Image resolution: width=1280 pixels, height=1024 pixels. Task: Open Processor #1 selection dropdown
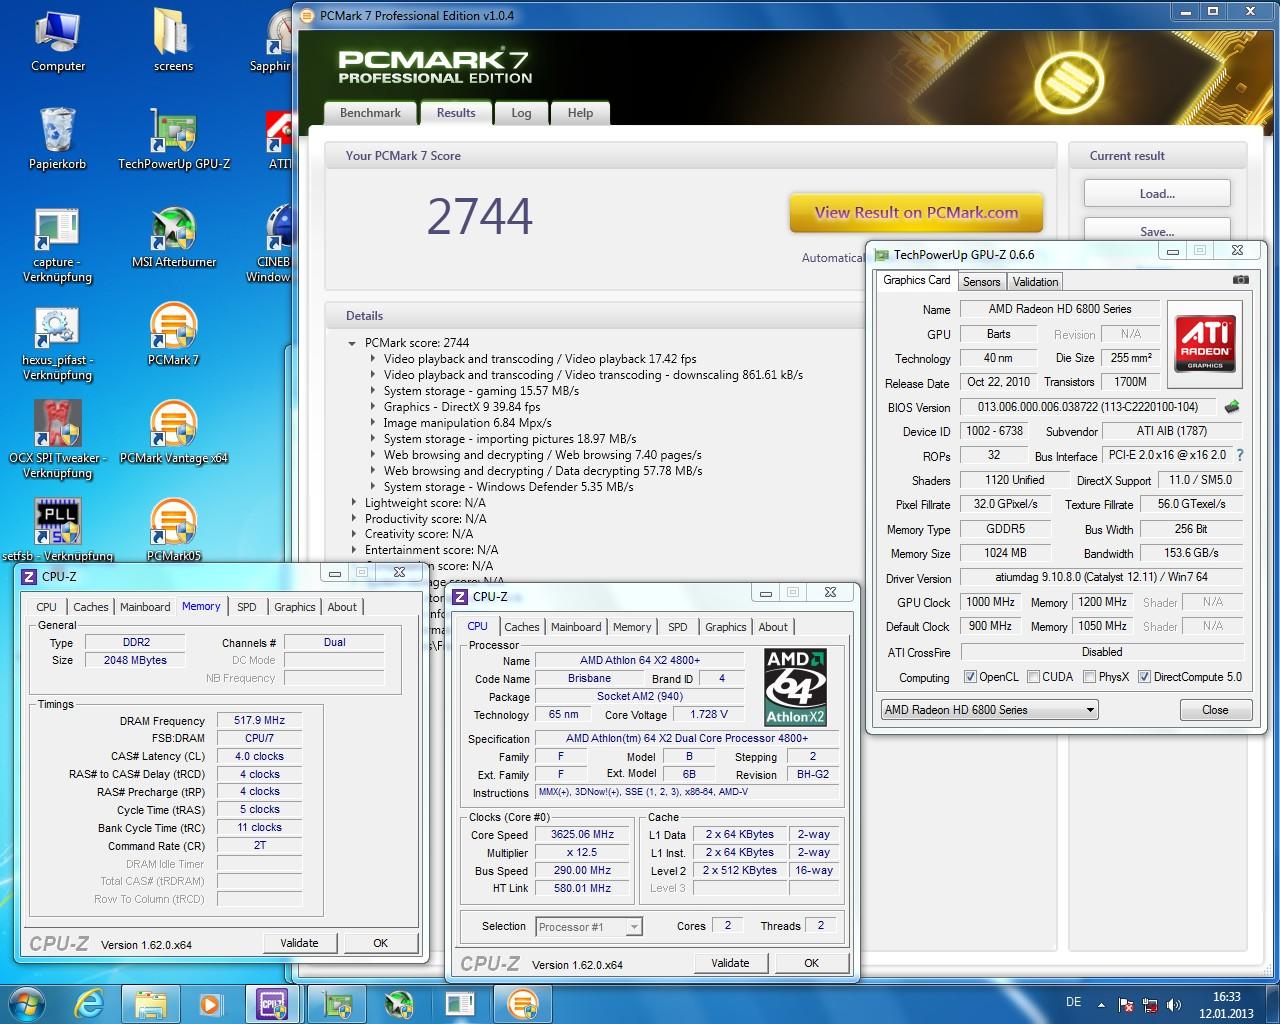click(x=589, y=927)
